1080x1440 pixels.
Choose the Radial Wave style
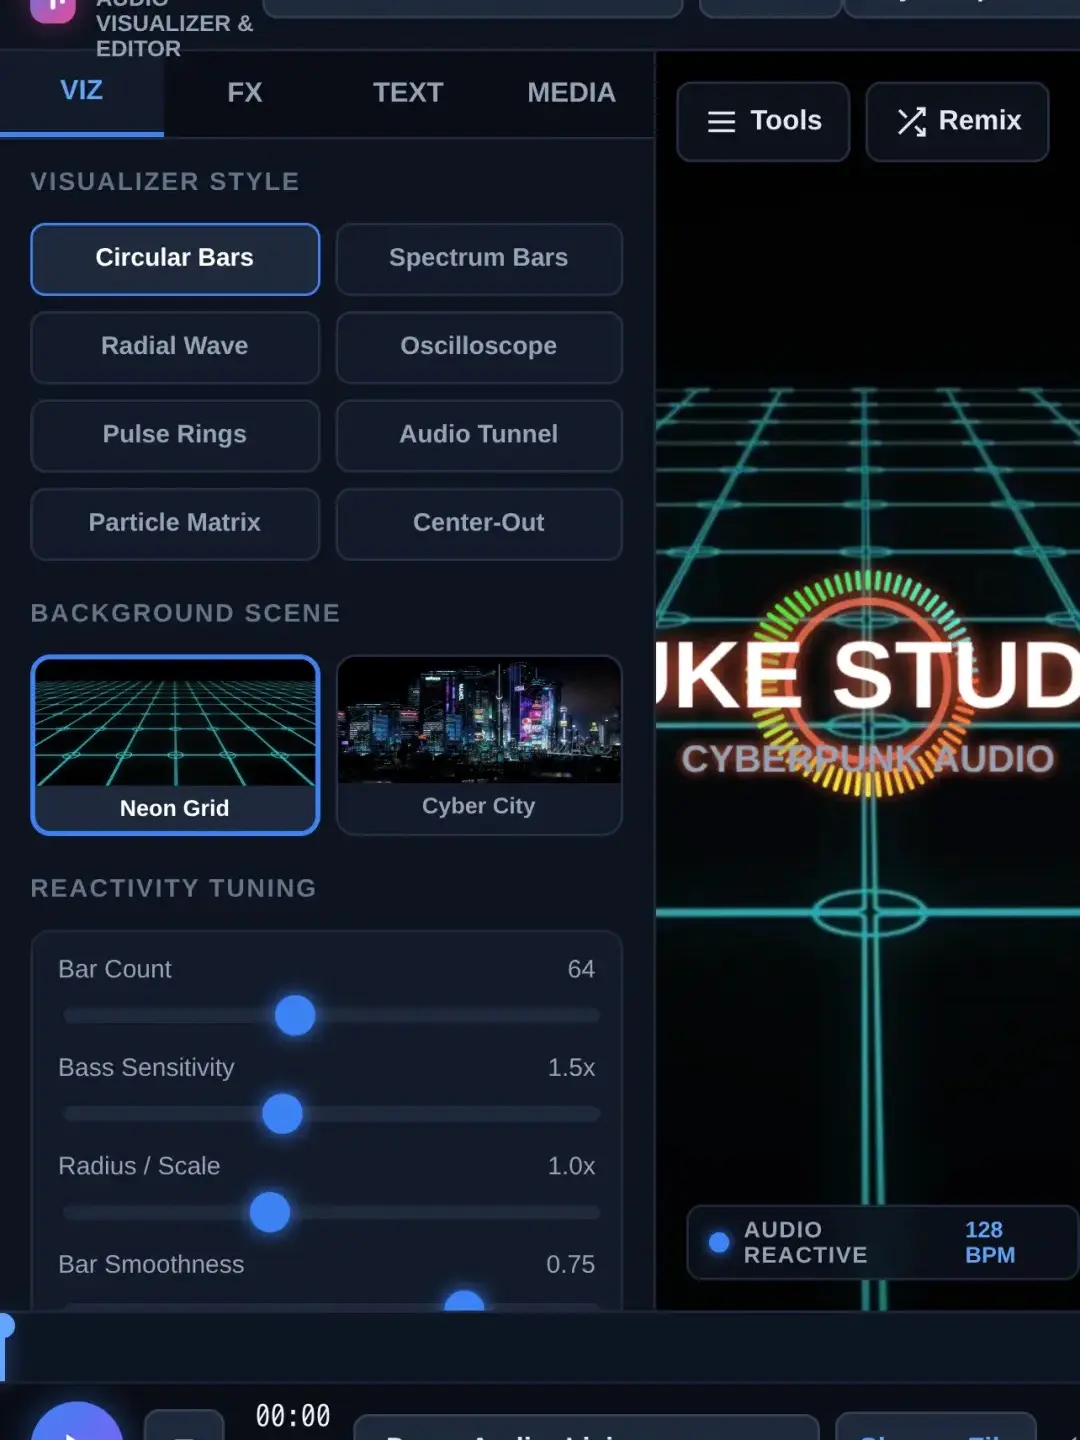(175, 347)
